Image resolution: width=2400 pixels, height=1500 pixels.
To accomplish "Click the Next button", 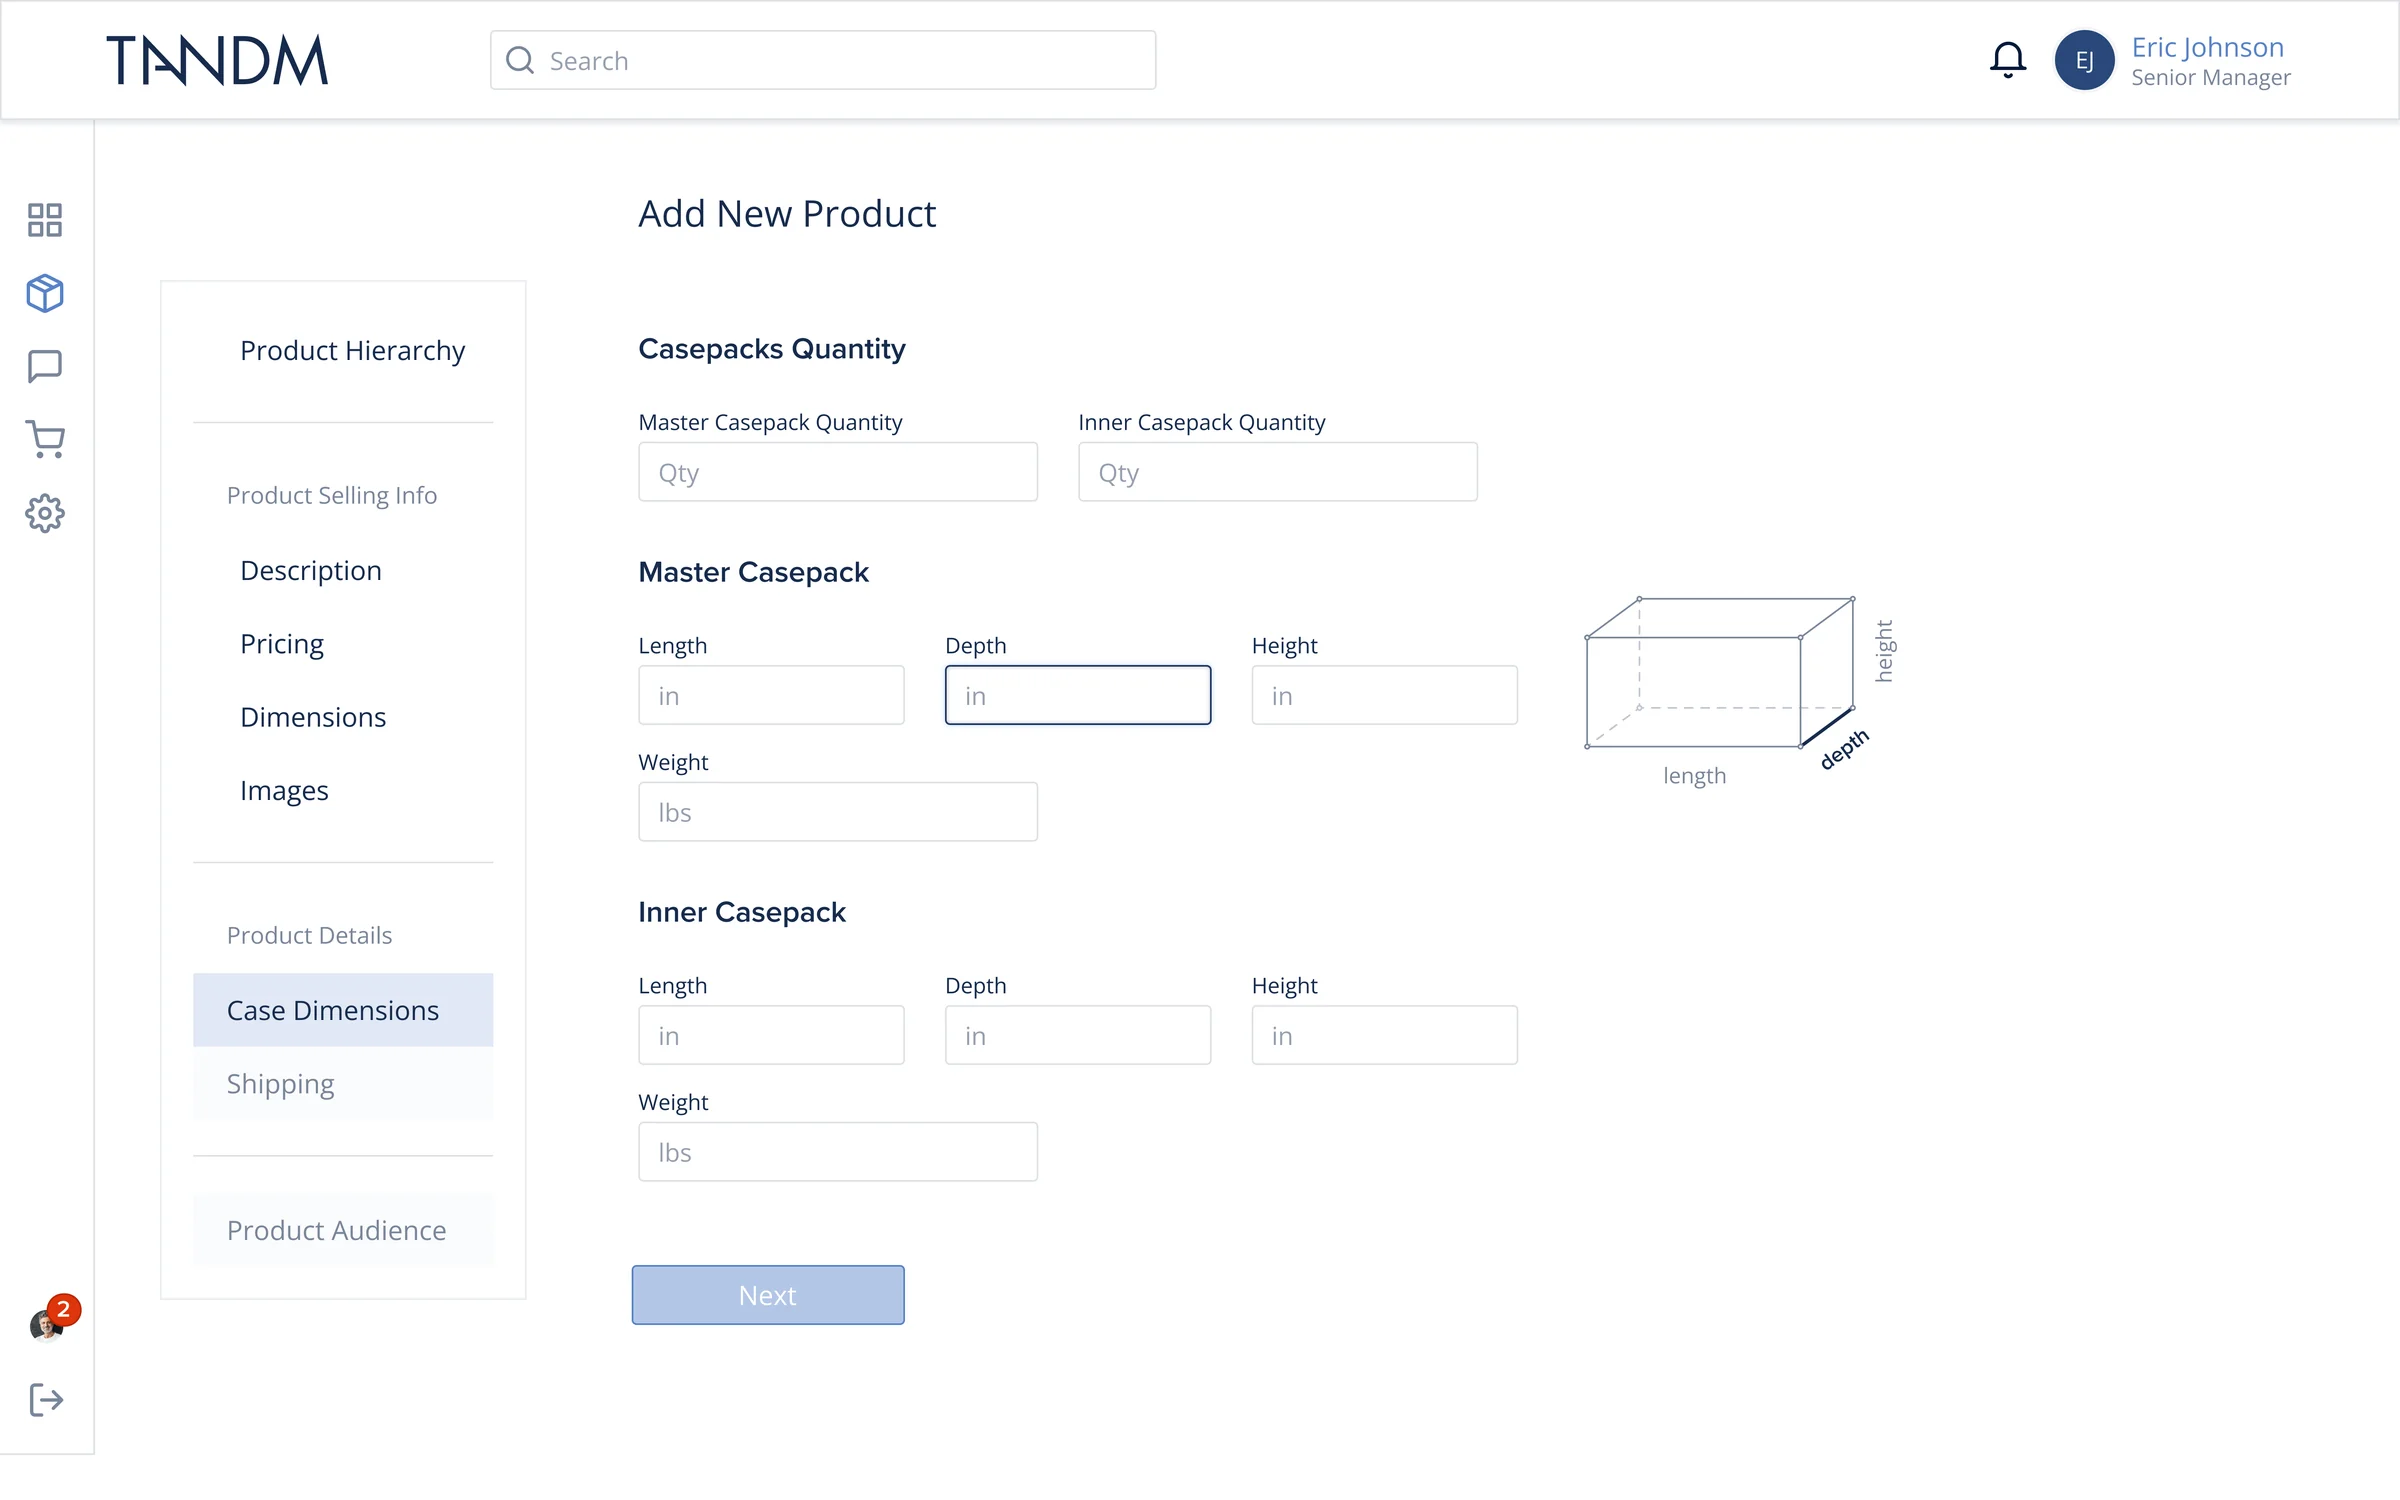I will [x=768, y=1295].
